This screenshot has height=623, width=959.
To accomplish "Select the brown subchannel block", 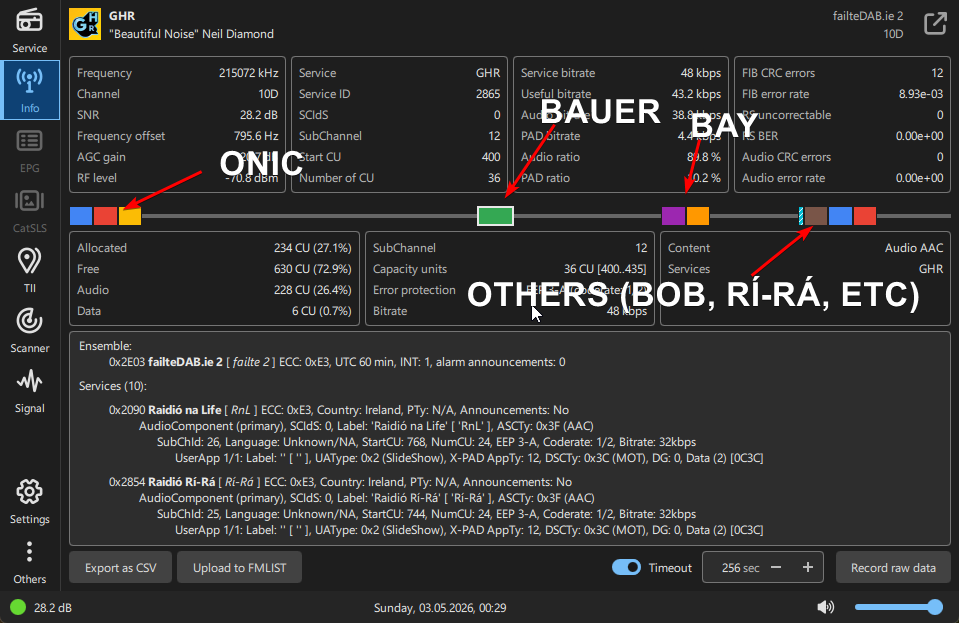I will click(x=816, y=216).
